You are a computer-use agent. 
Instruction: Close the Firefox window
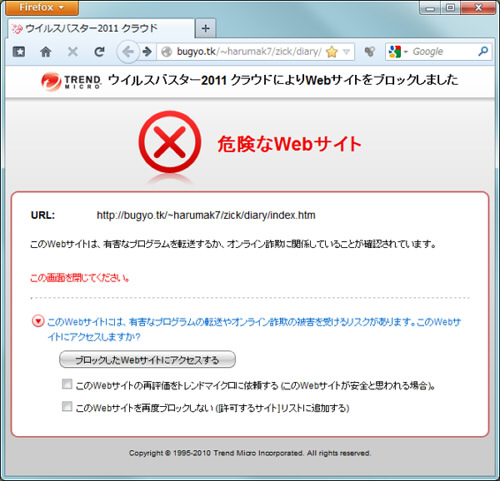click(478, 8)
